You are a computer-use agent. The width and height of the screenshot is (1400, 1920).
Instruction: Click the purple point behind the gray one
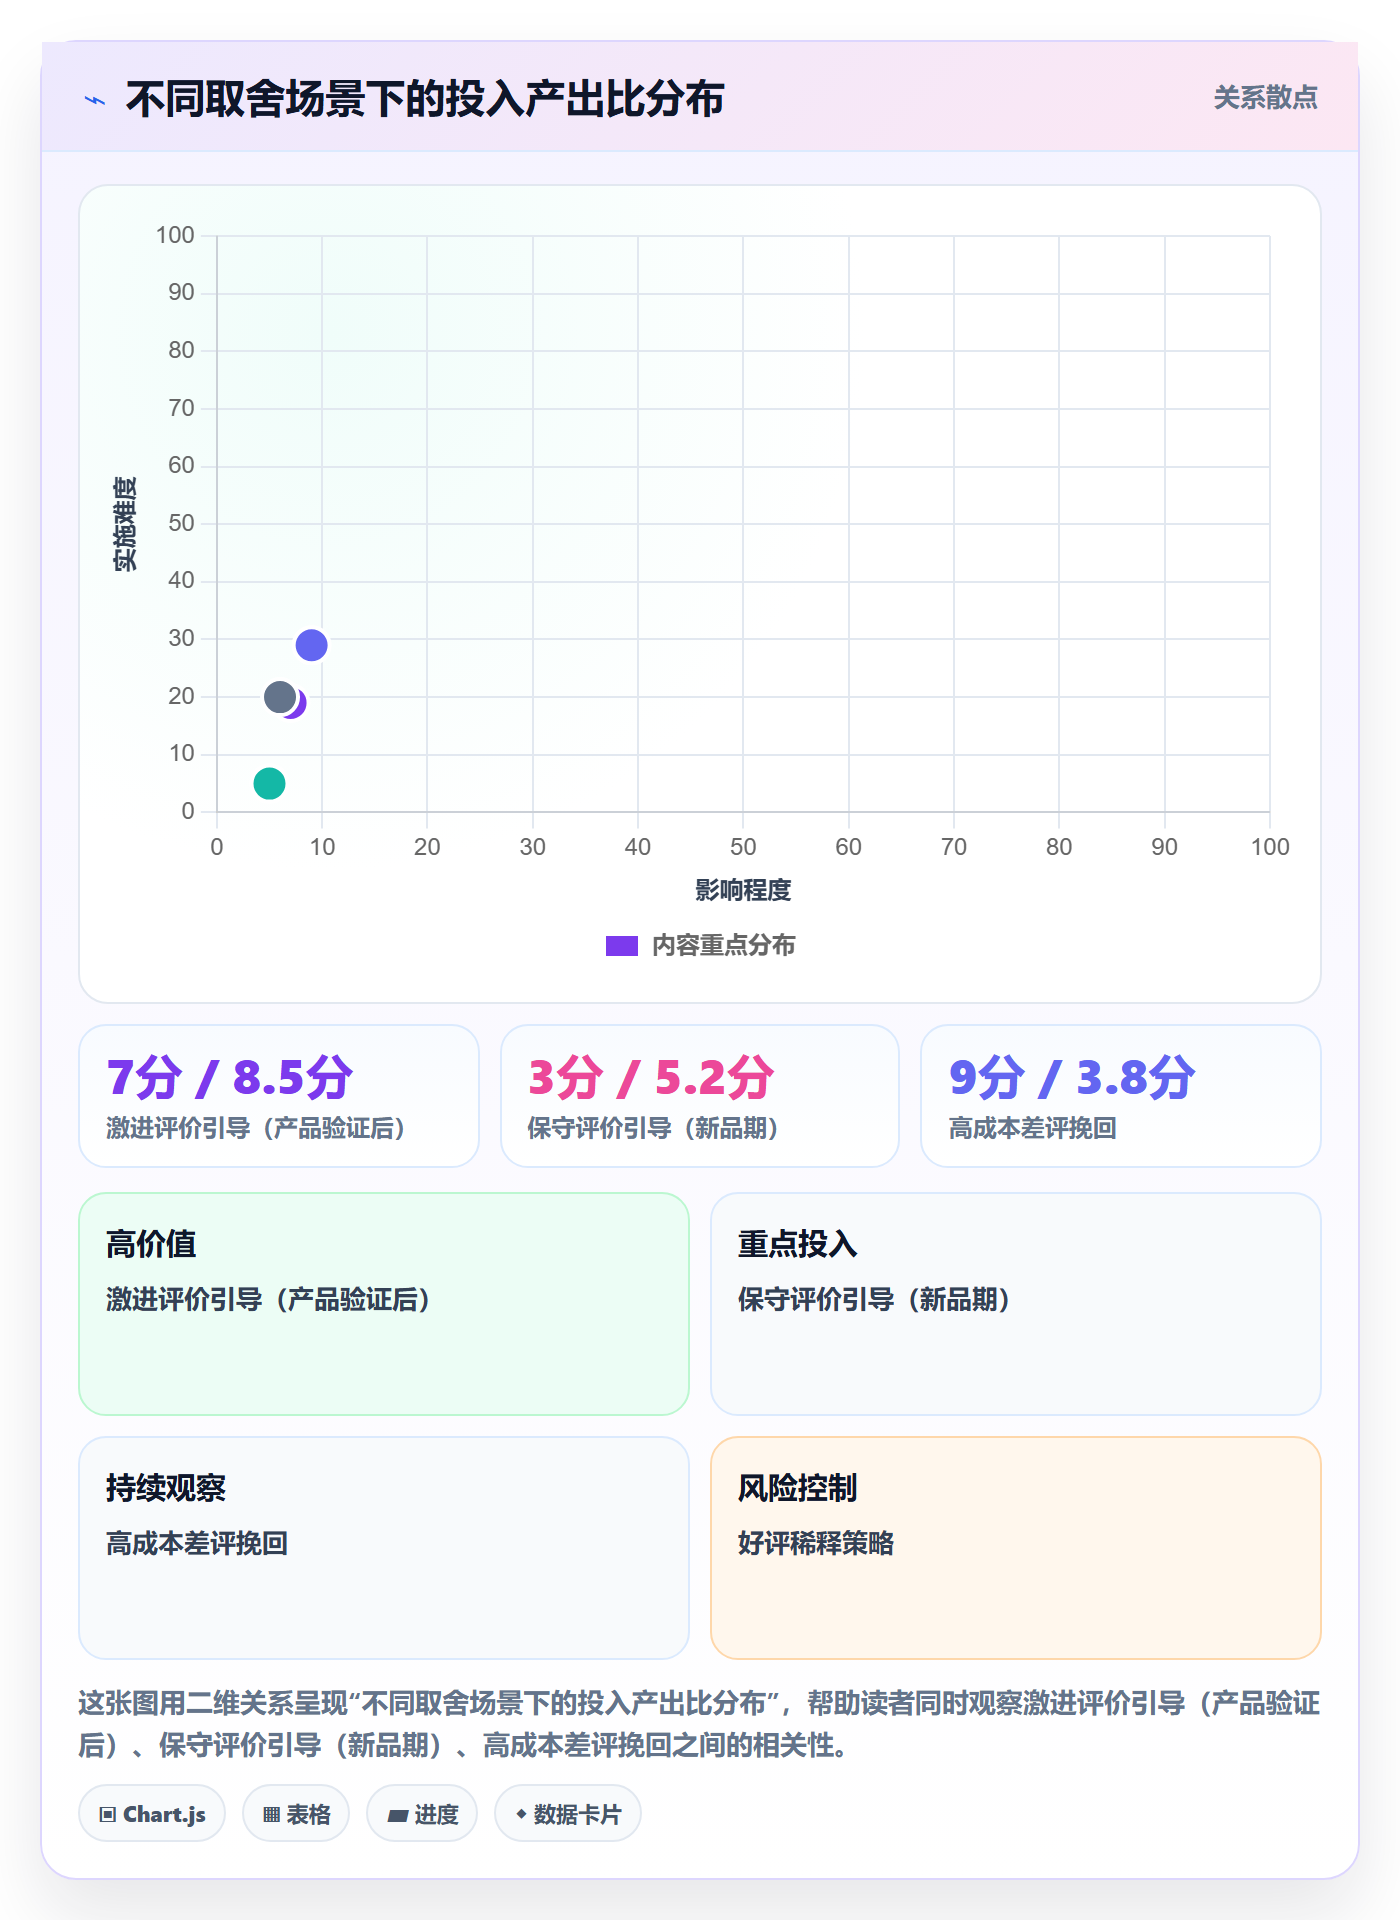pos(300,704)
